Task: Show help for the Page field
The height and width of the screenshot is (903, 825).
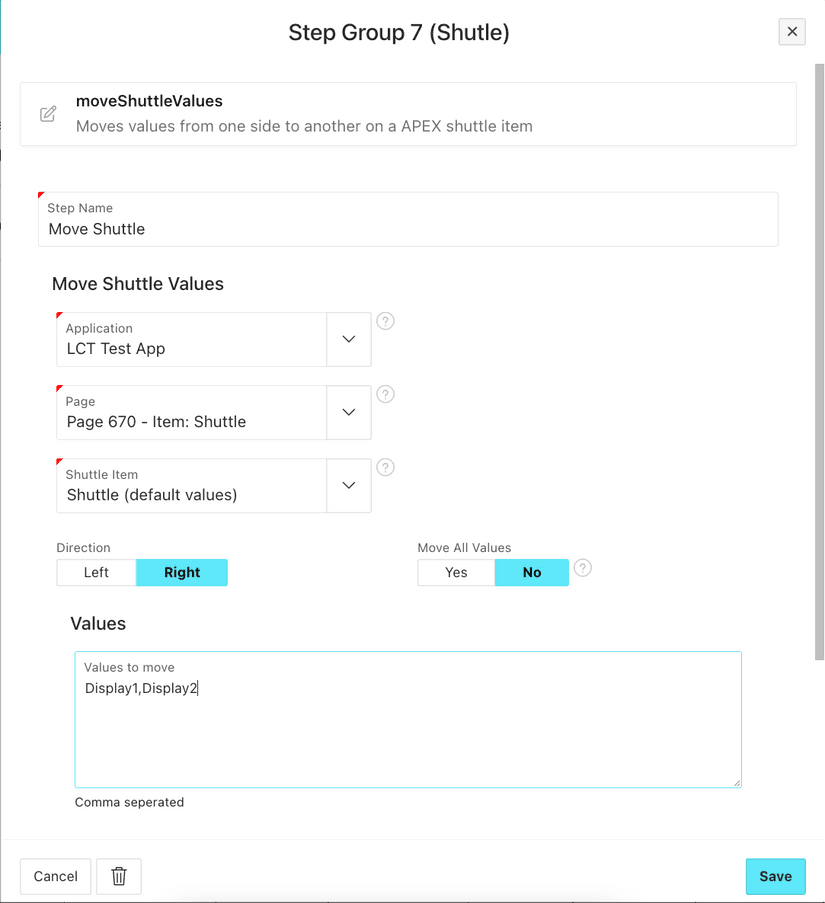Action: point(385,394)
